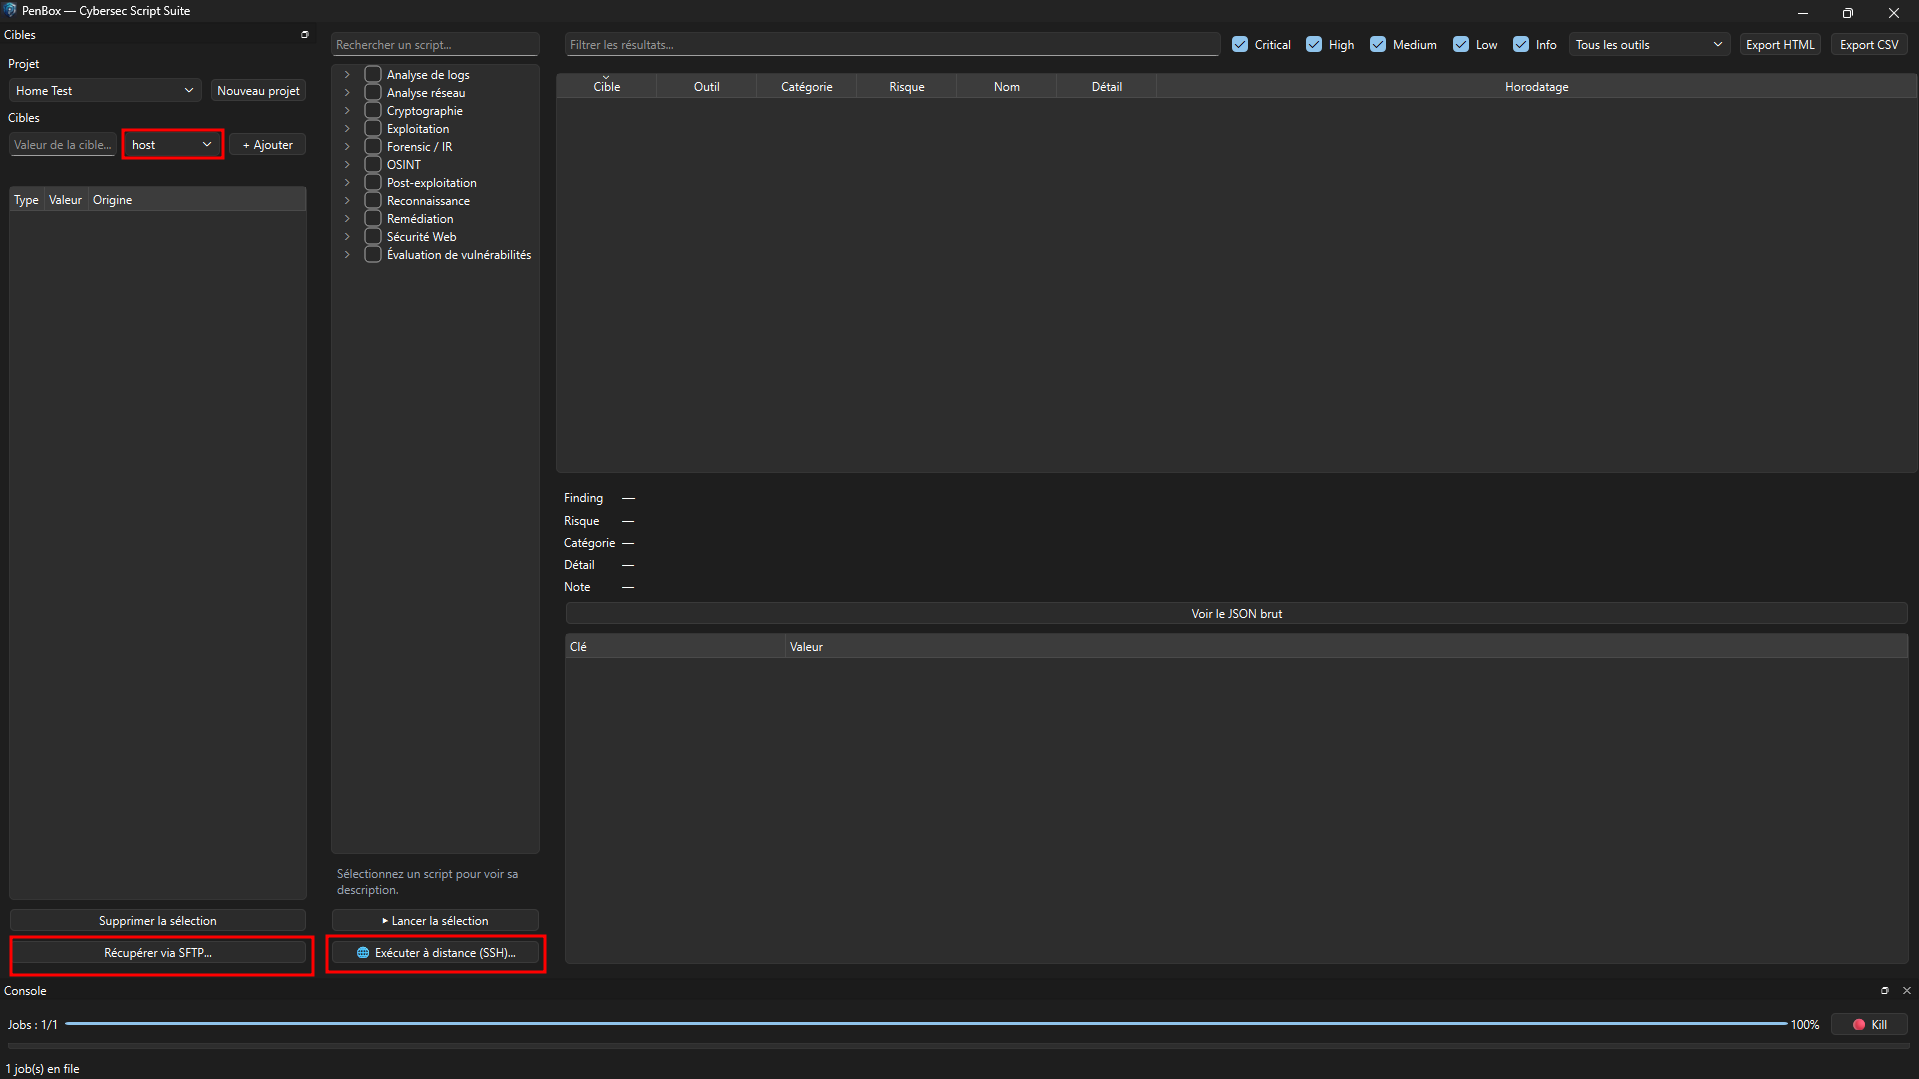This screenshot has width=1919, height=1079.
Task: Expand the Reconnaissance tree category
Action: tap(347, 200)
